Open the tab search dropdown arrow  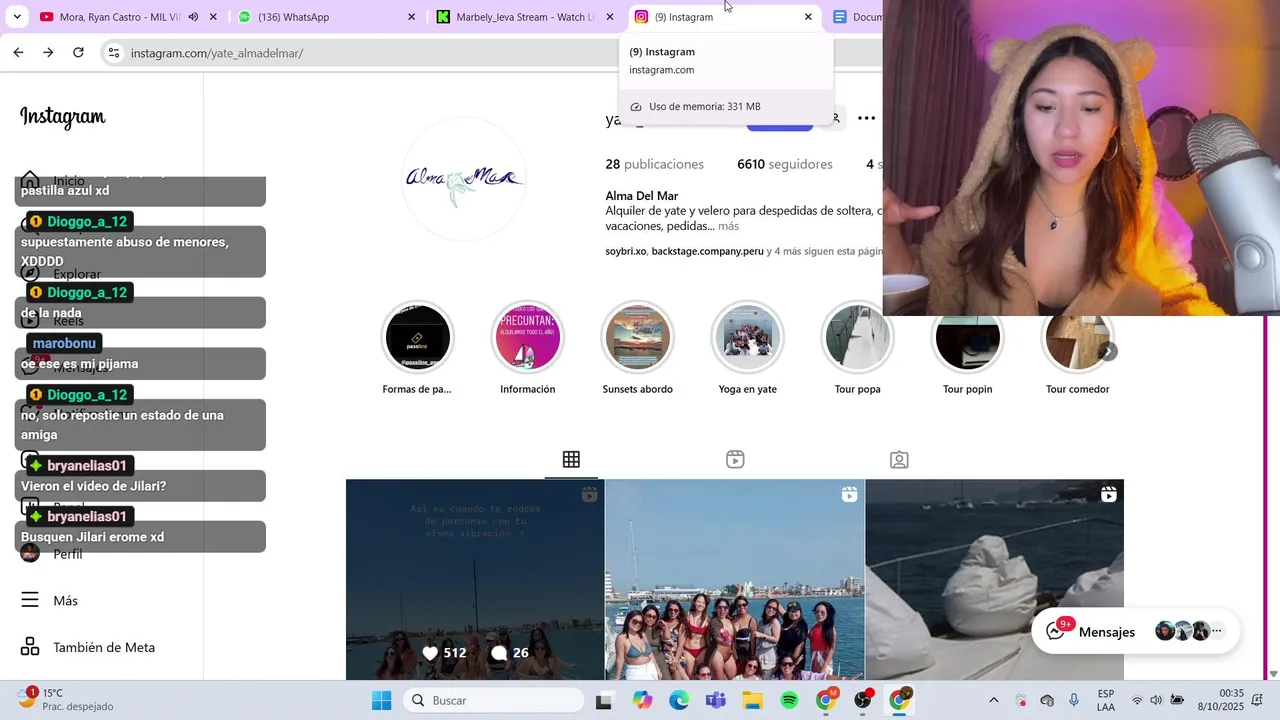[17, 17]
